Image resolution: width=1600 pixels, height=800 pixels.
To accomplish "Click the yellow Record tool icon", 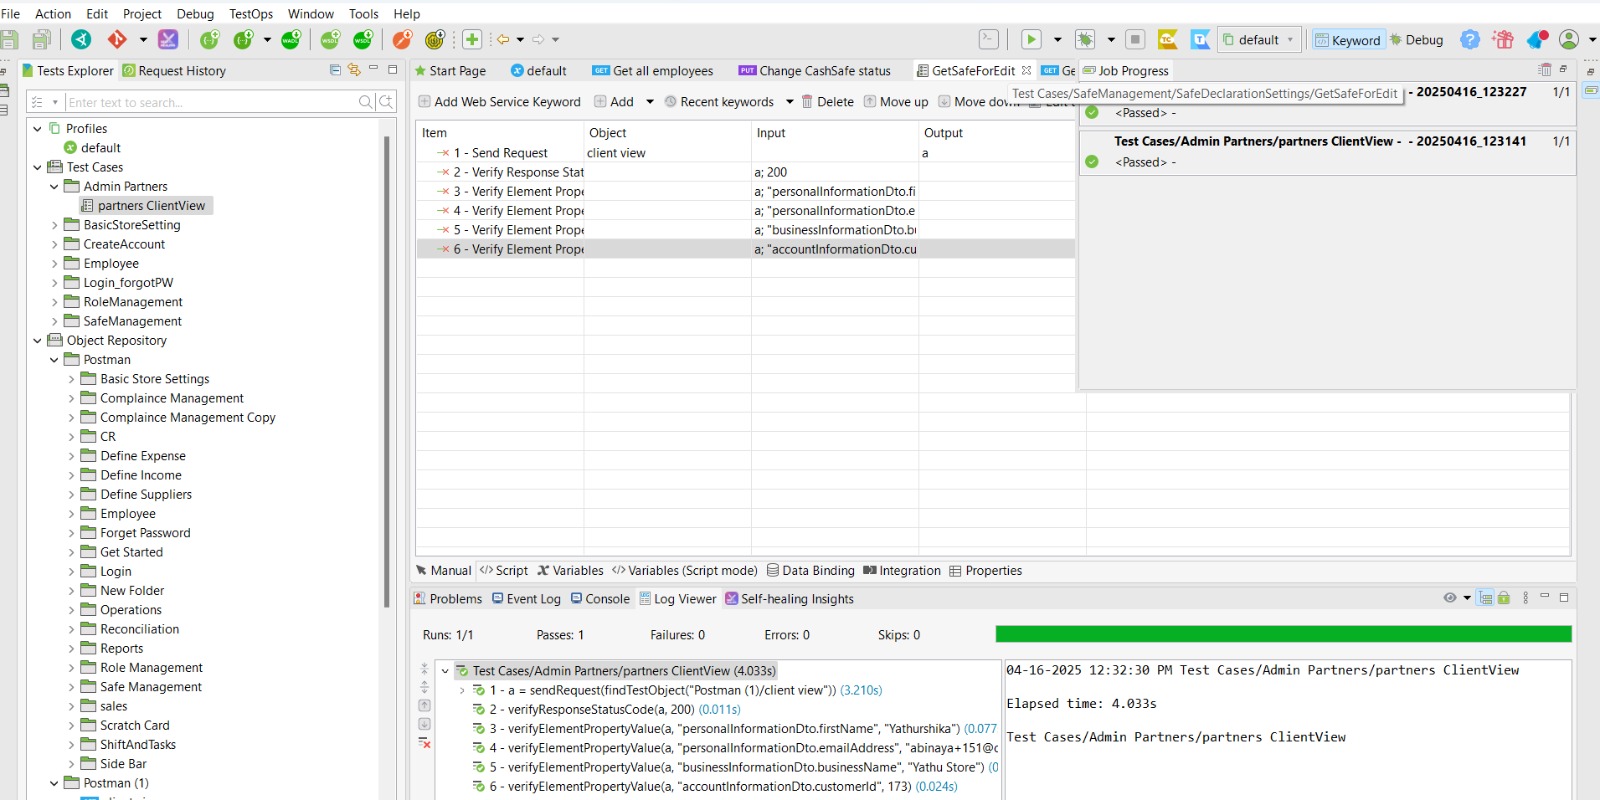I will pyautogui.click(x=434, y=39).
